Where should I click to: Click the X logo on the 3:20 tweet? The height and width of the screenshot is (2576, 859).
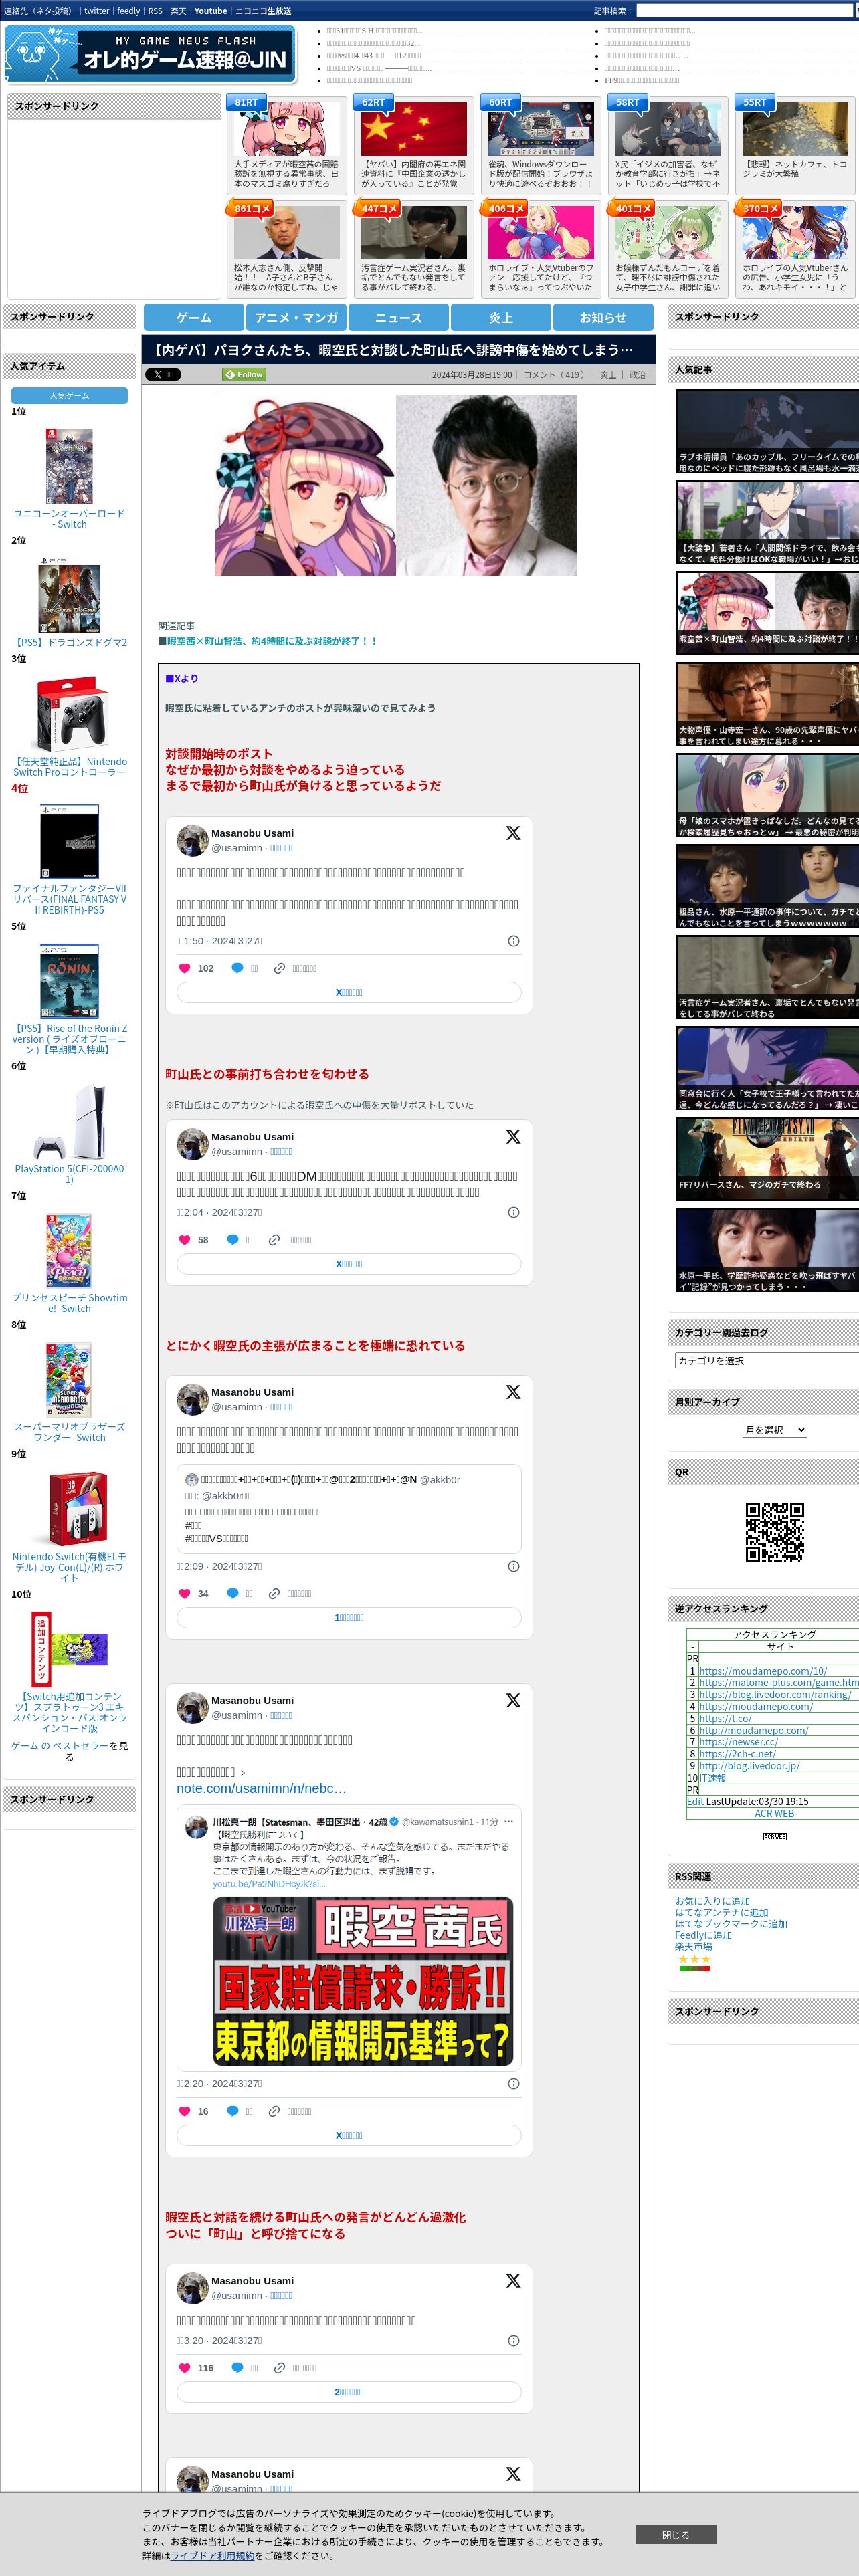[x=513, y=2281]
